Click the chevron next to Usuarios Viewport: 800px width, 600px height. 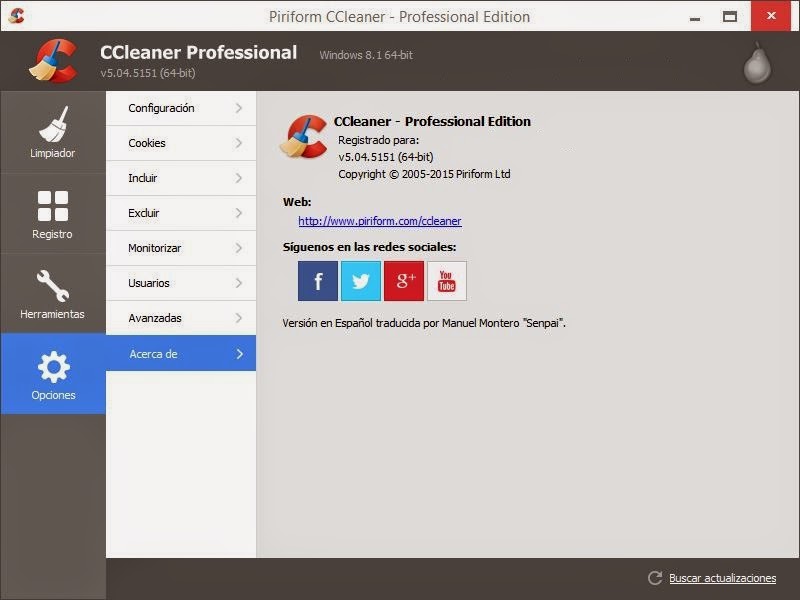coord(239,283)
